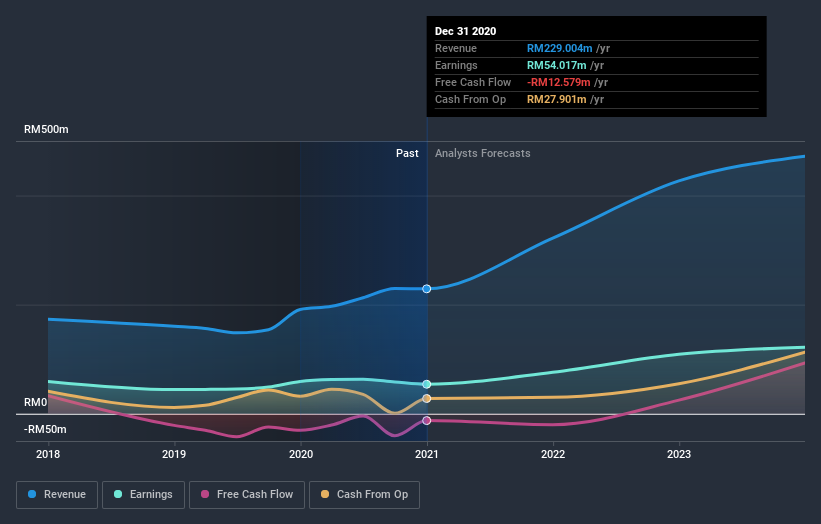Click the 2021 x-axis label
821x524 pixels.
[x=427, y=454]
